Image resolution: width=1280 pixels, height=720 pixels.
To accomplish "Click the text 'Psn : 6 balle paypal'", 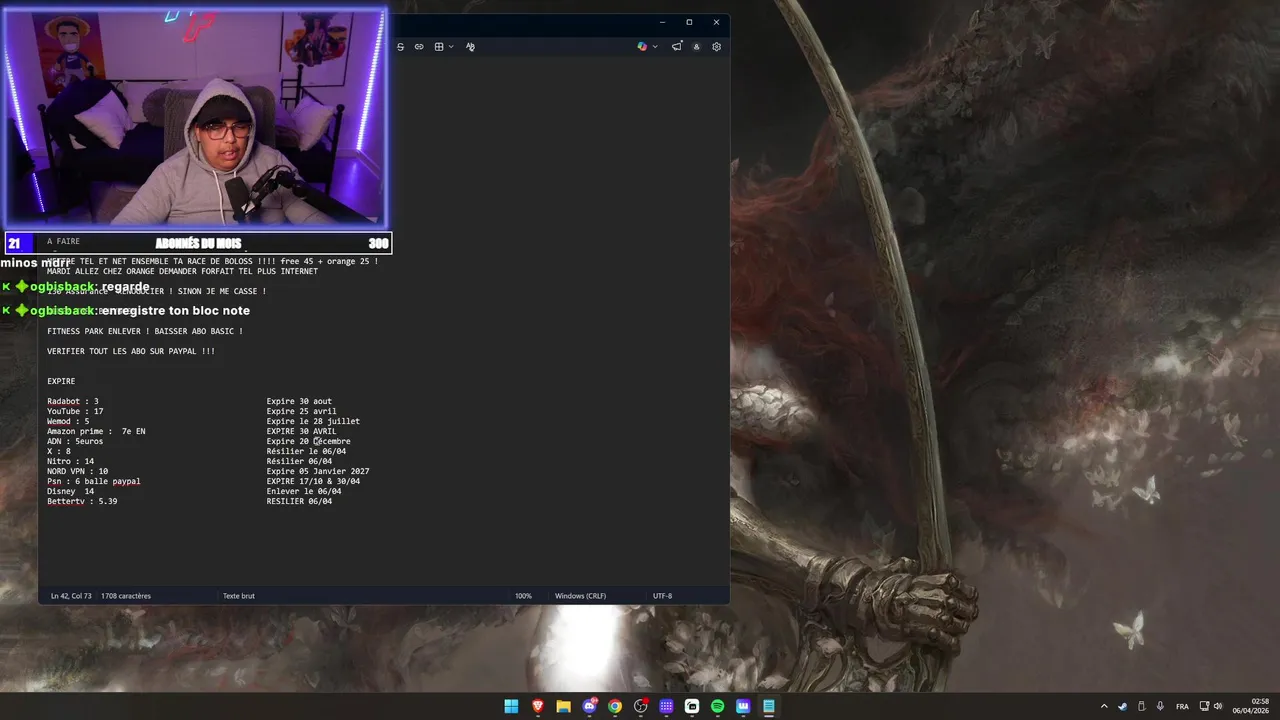I will tap(94, 481).
